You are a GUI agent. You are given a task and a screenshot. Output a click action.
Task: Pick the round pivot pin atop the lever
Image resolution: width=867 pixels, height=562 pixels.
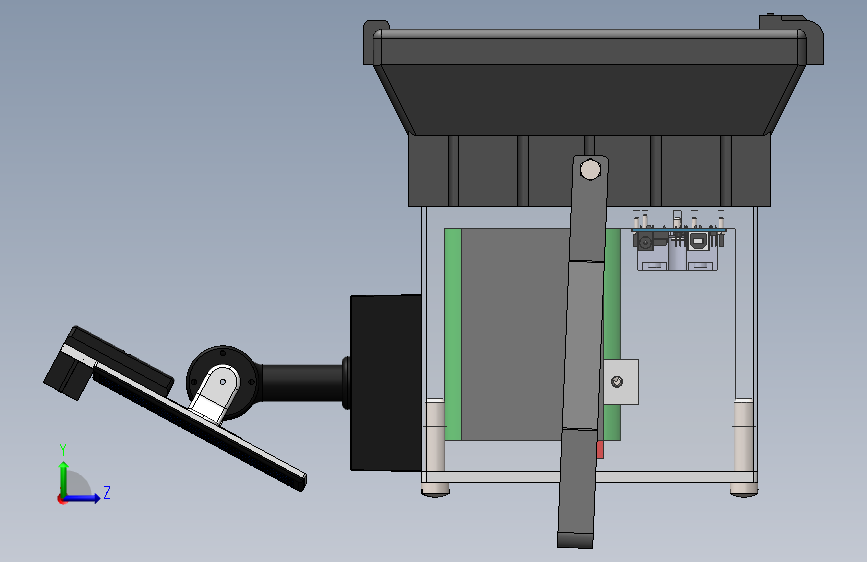click(x=590, y=169)
